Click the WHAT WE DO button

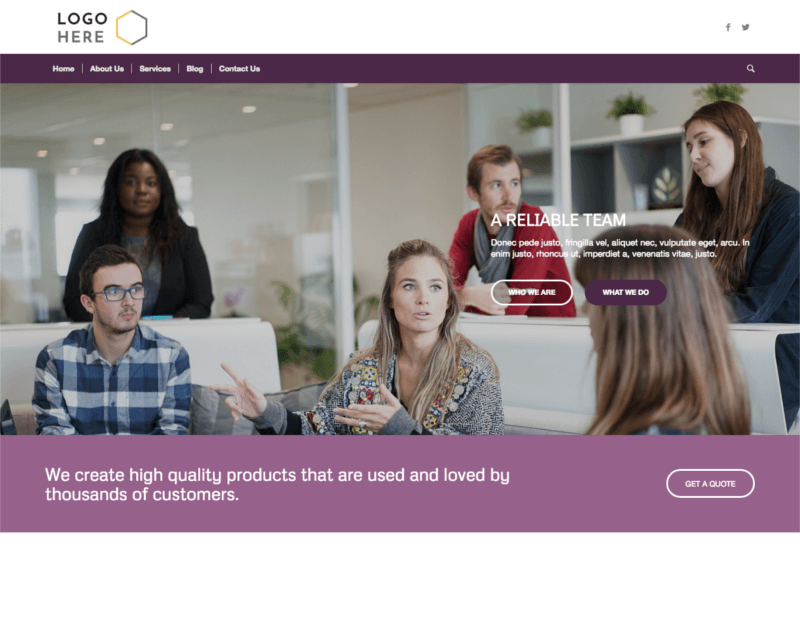click(x=626, y=292)
